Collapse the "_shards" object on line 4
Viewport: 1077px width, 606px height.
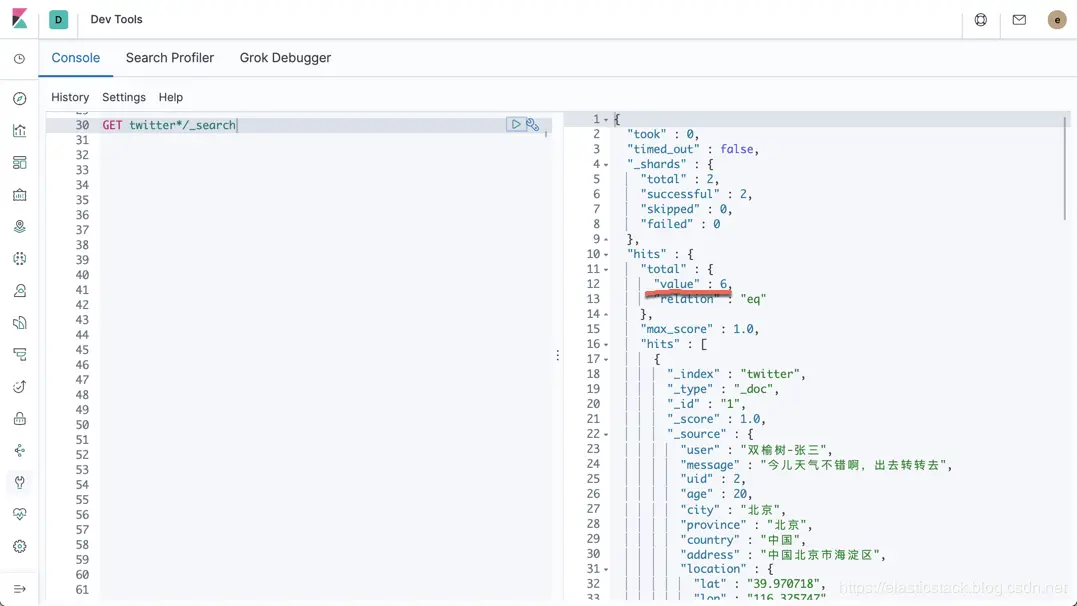606,165
